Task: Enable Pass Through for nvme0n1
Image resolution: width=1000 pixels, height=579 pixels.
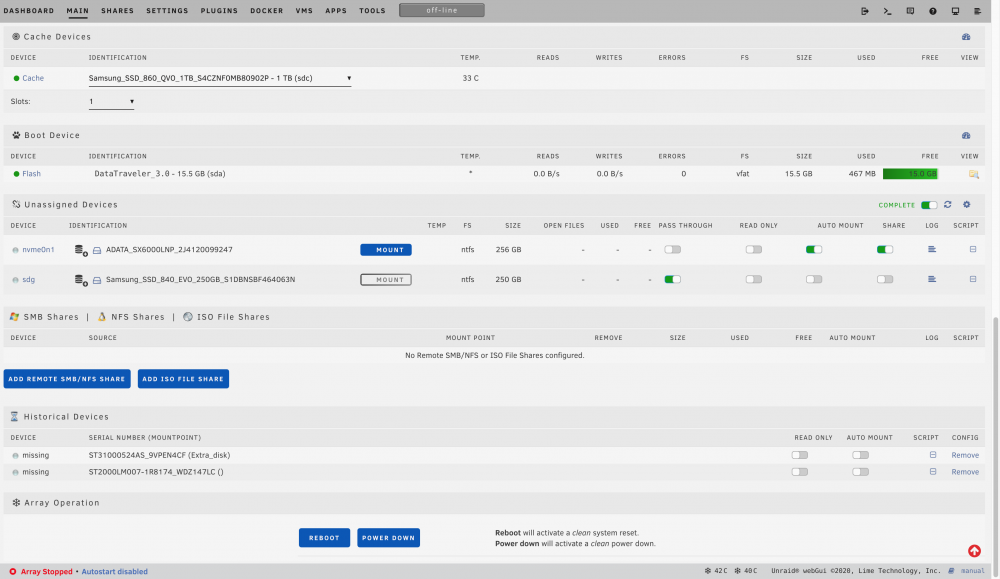Action: (672, 250)
